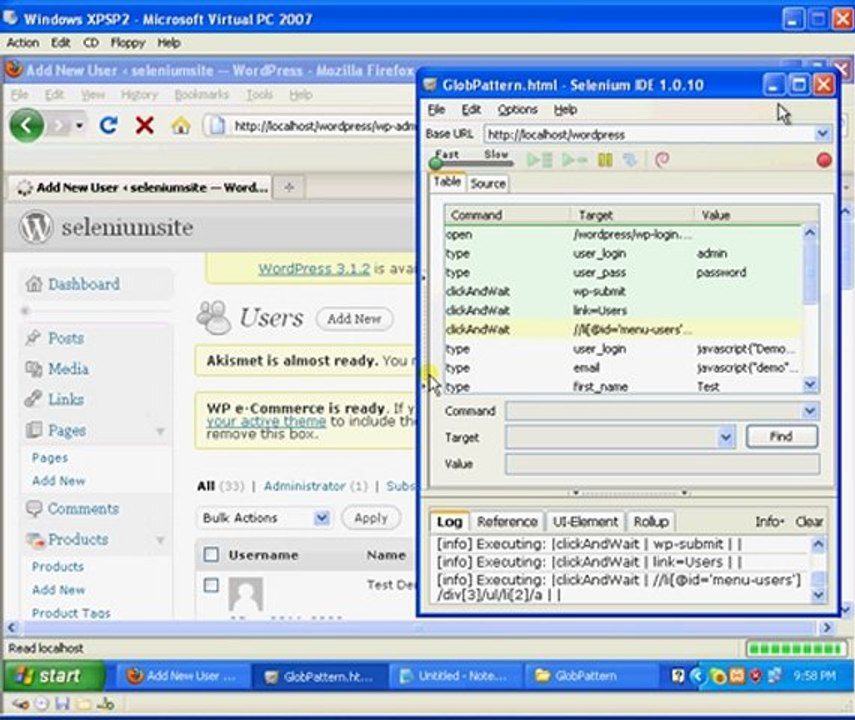
Task: Open the Target field dropdown arrow
Action: pos(725,437)
